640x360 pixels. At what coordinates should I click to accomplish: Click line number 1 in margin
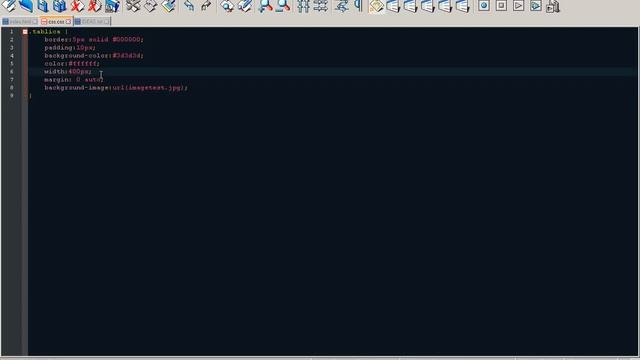(11, 31)
